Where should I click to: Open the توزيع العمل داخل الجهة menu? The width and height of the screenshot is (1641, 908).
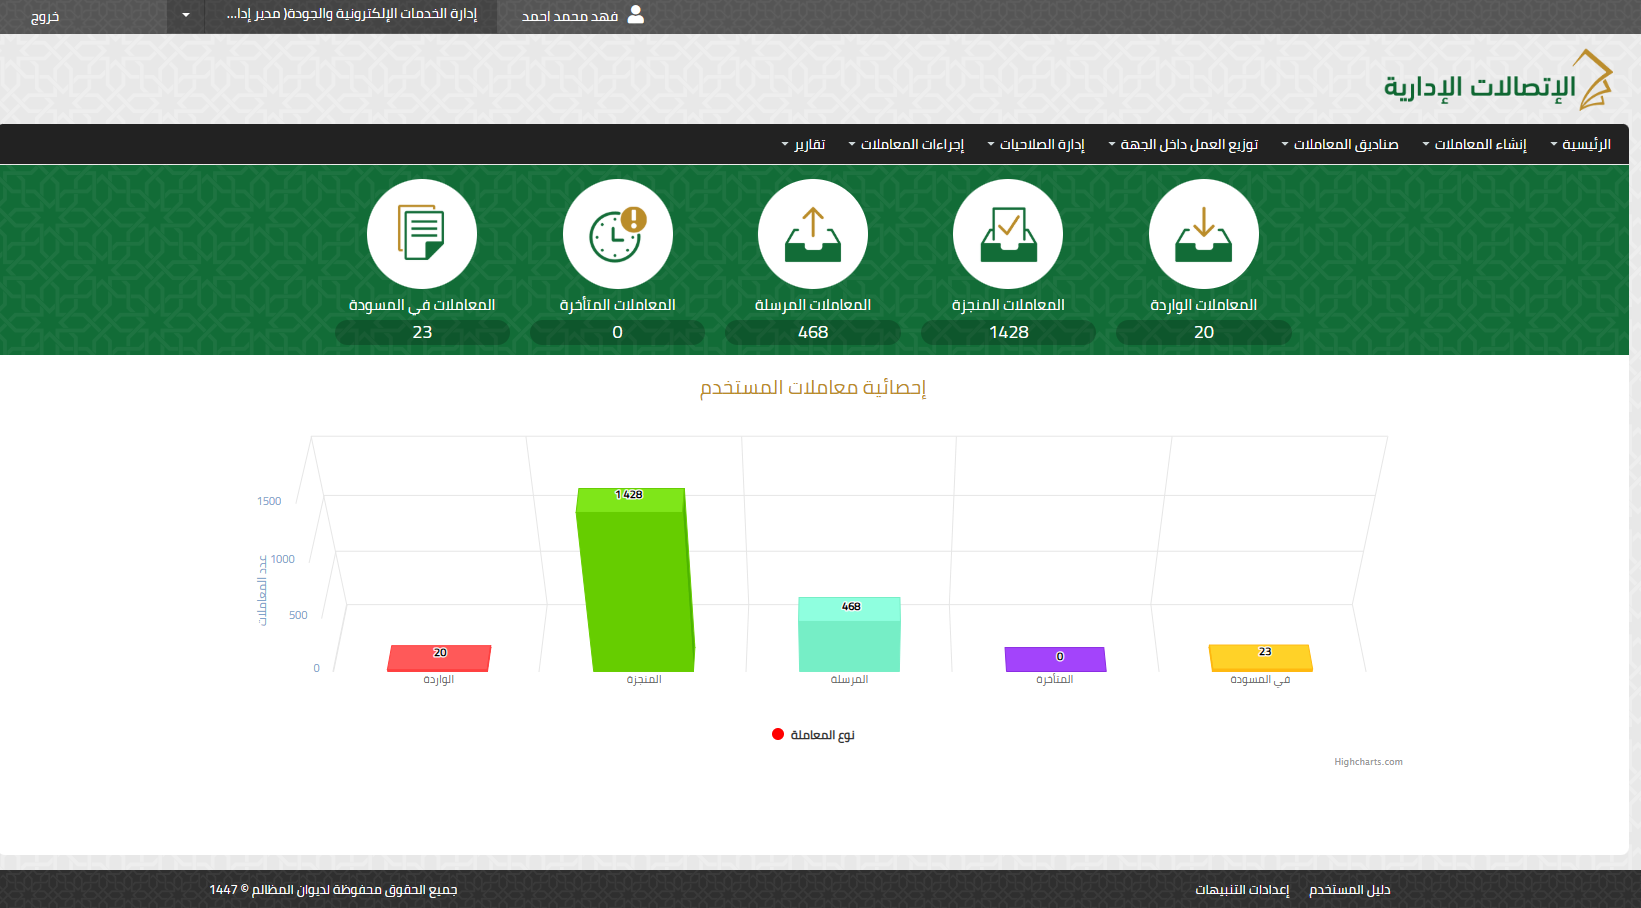tap(1184, 145)
